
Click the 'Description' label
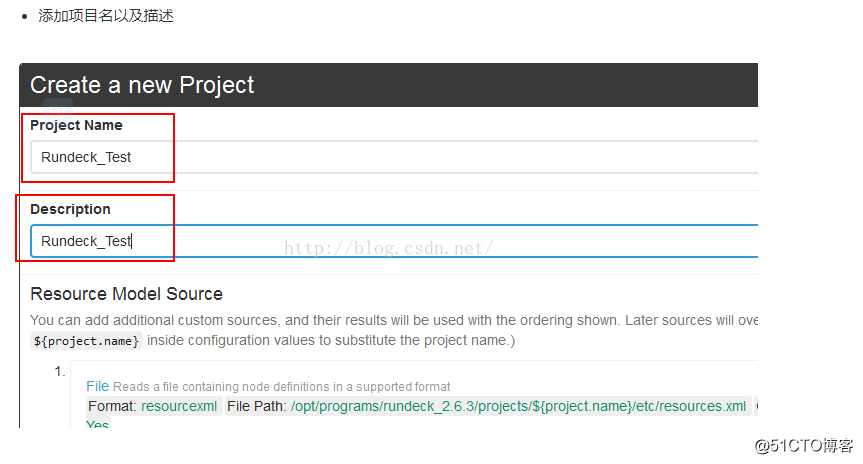pyautogui.click(x=70, y=209)
